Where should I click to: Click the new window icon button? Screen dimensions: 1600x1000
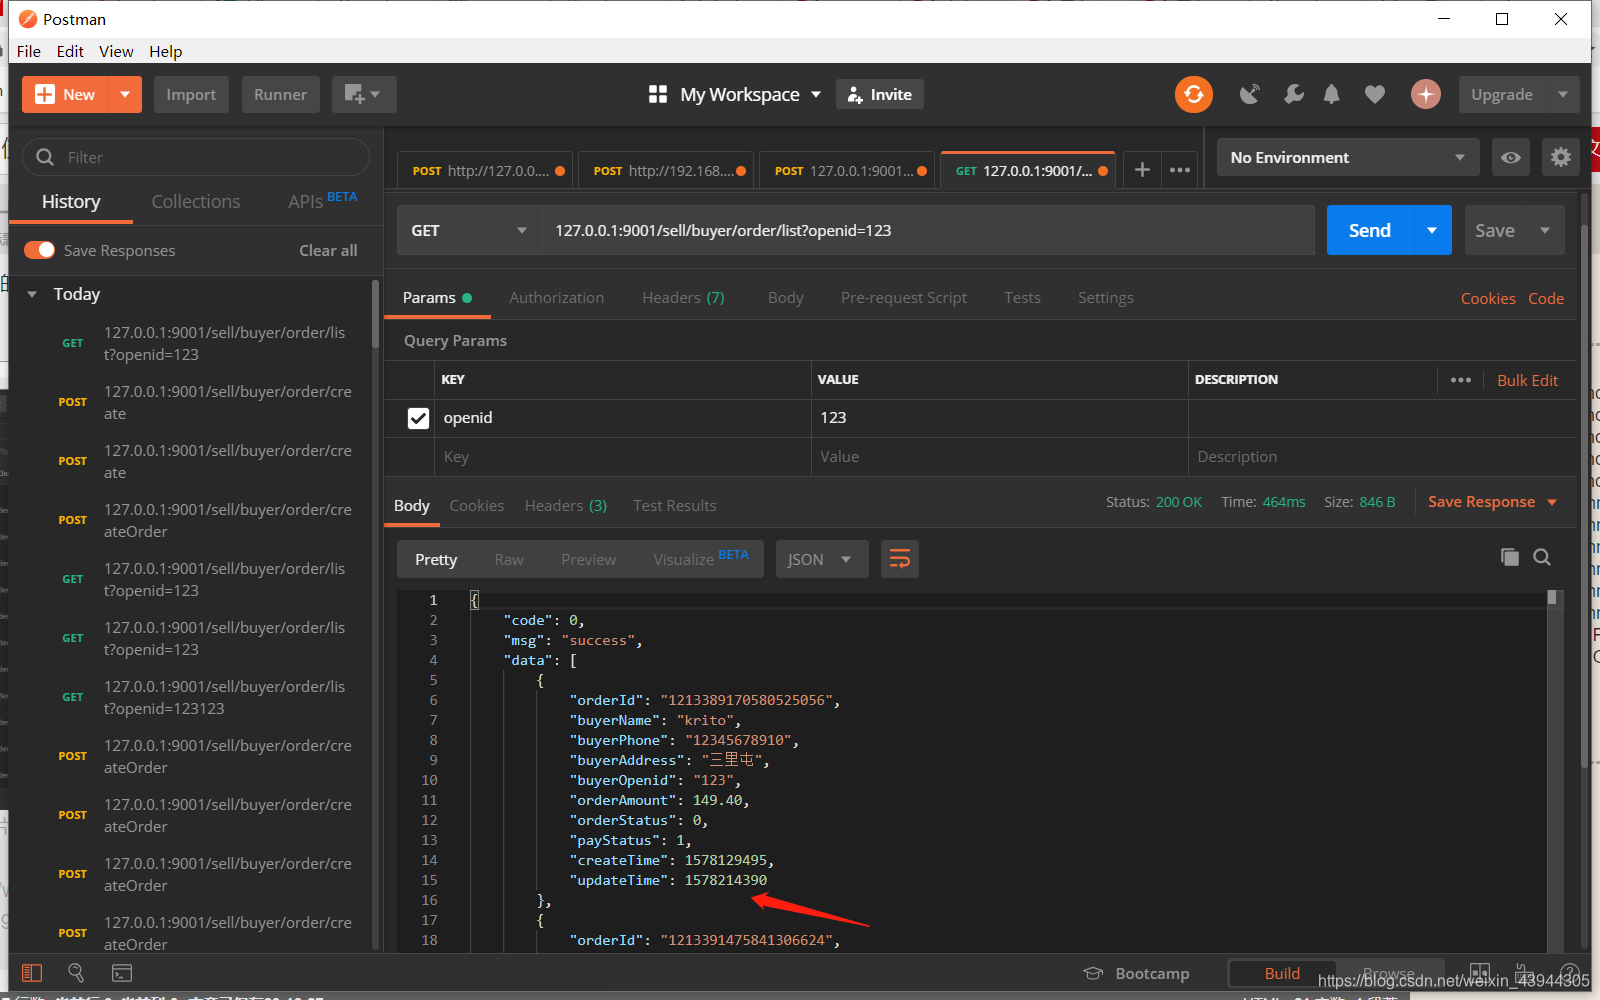tap(364, 94)
